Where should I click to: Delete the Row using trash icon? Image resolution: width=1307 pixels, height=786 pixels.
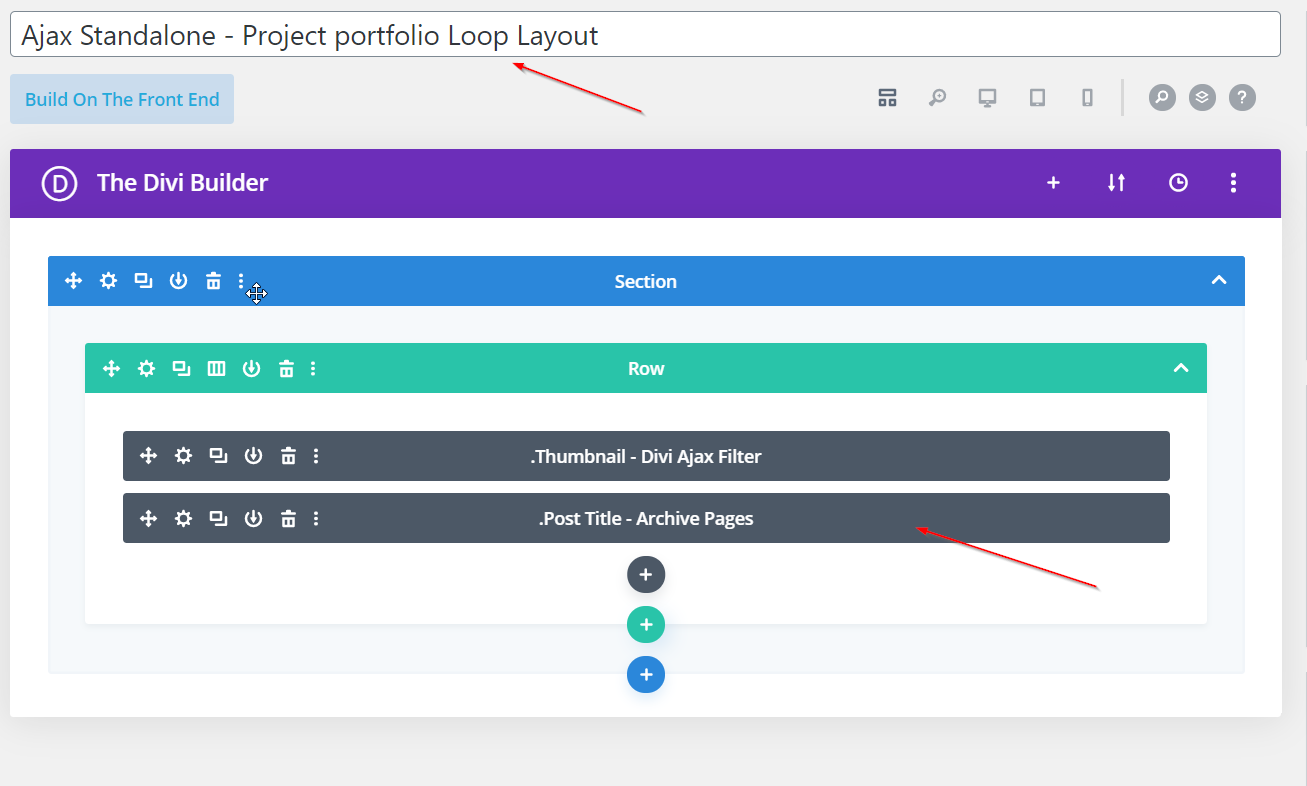tap(286, 369)
